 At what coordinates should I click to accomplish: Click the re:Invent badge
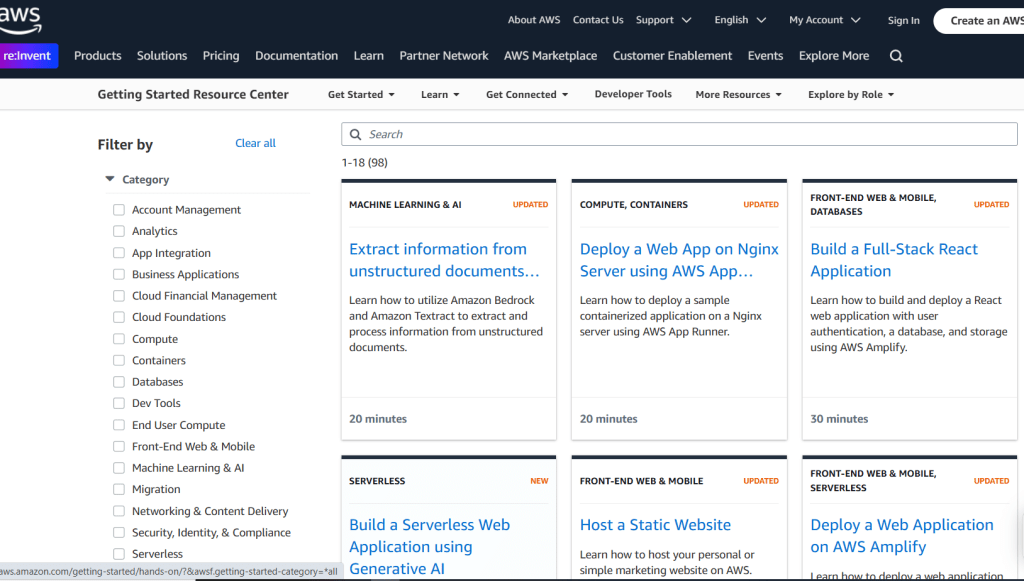[x=28, y=56]
